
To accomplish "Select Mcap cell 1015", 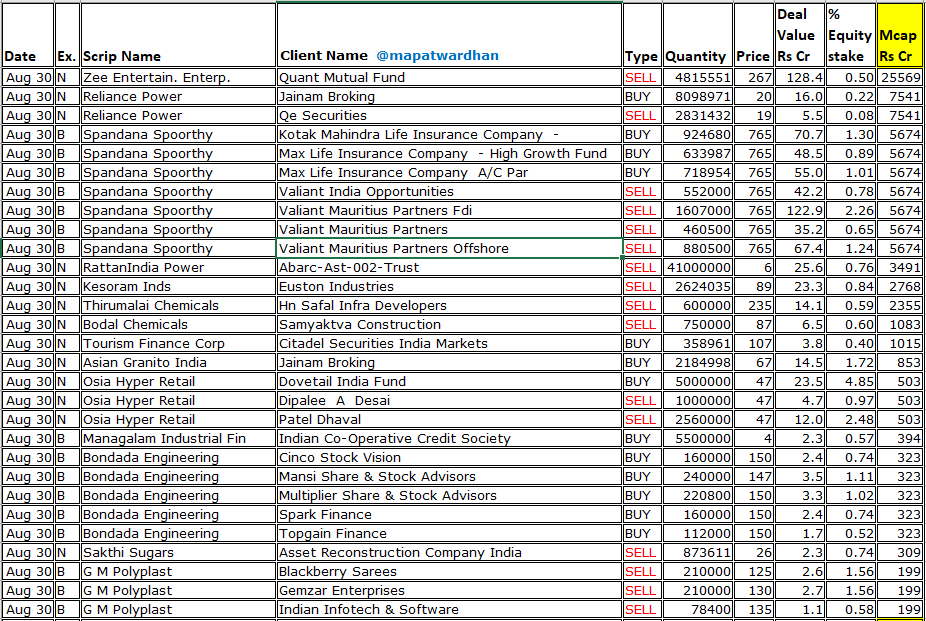I will 899,344.
